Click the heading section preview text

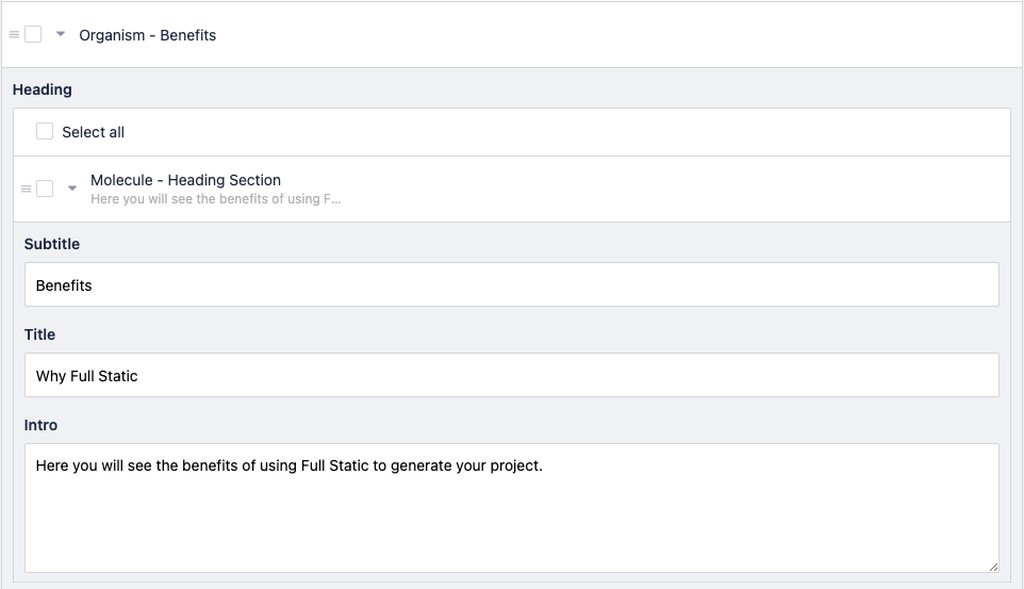(216, 199)
